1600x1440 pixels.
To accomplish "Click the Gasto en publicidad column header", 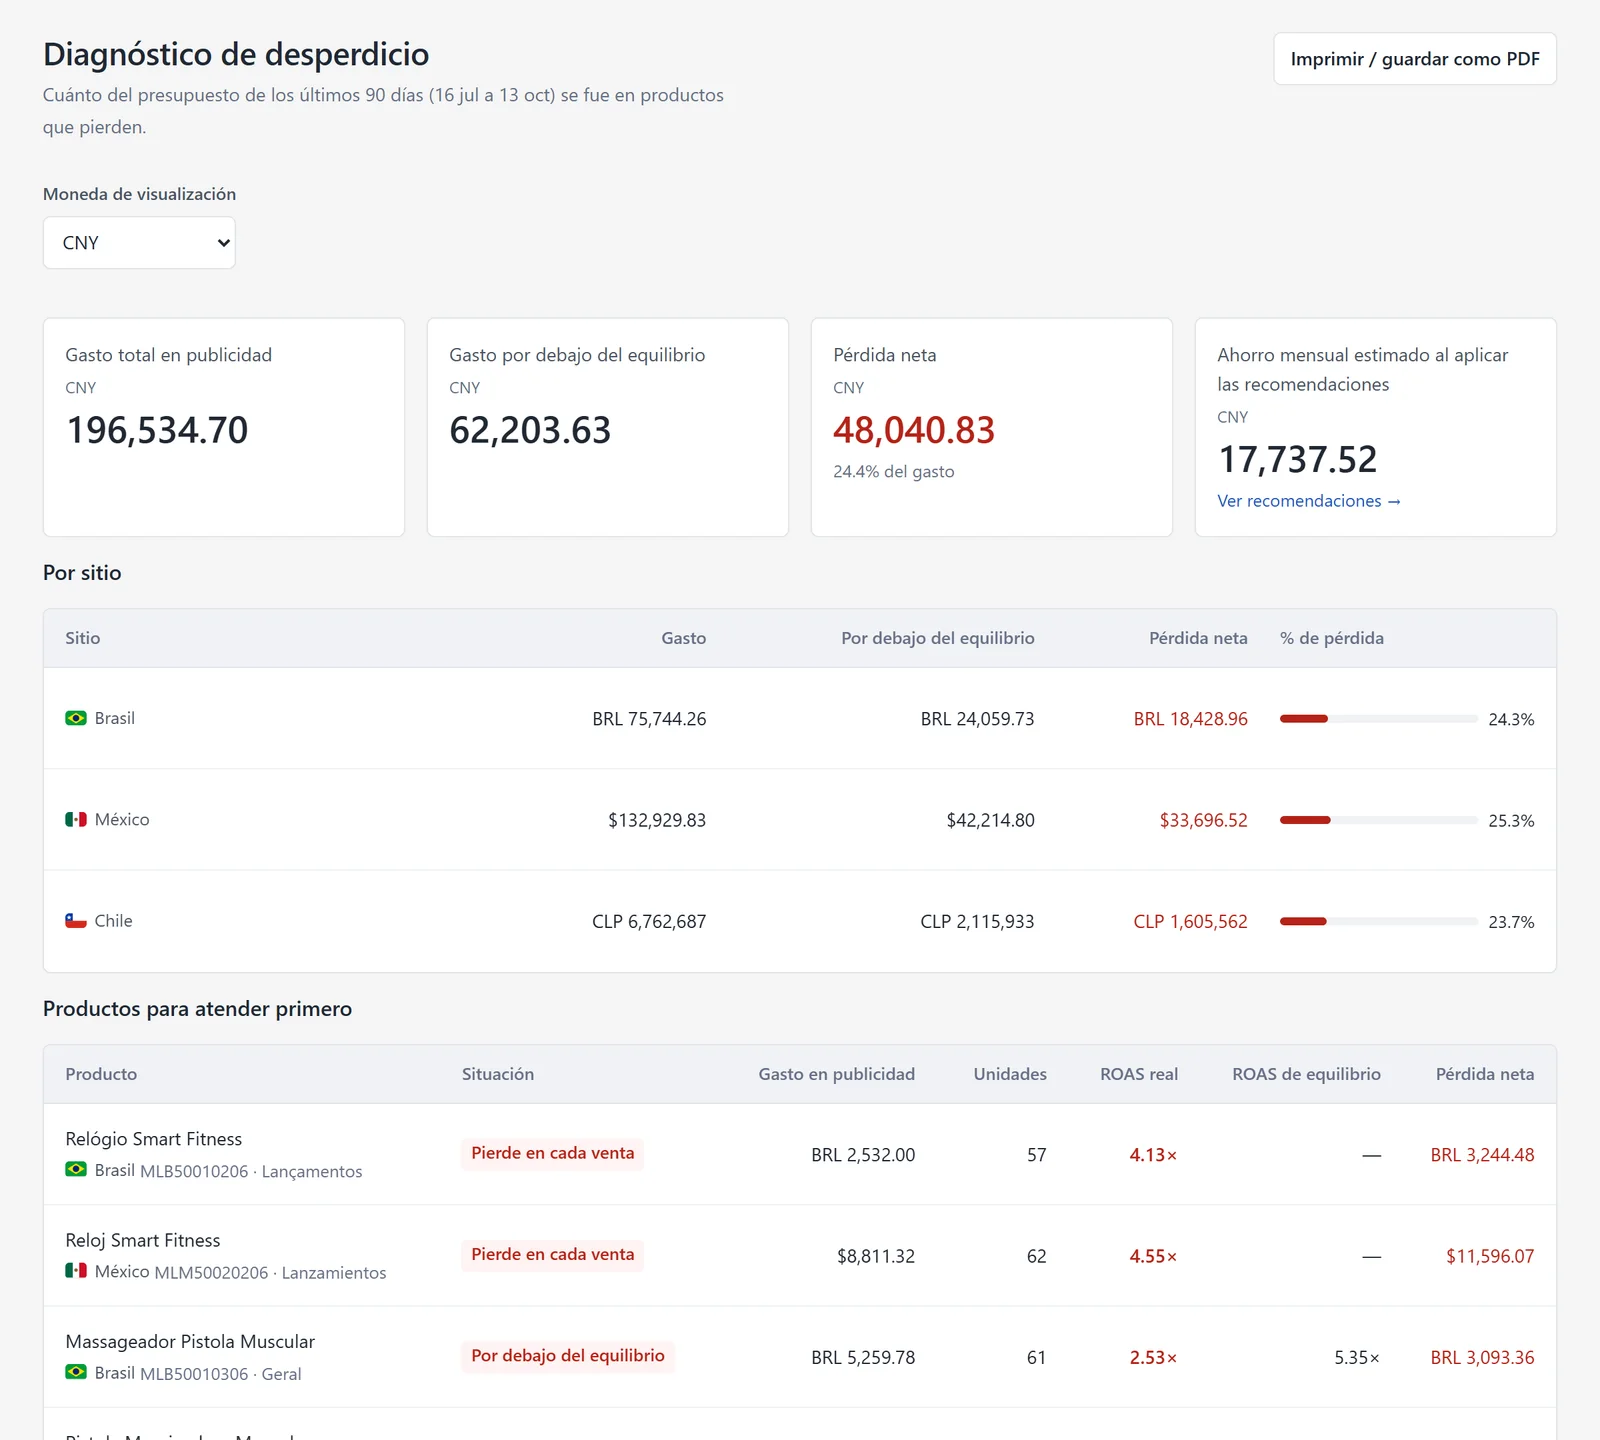I will tap(837, 1074).
